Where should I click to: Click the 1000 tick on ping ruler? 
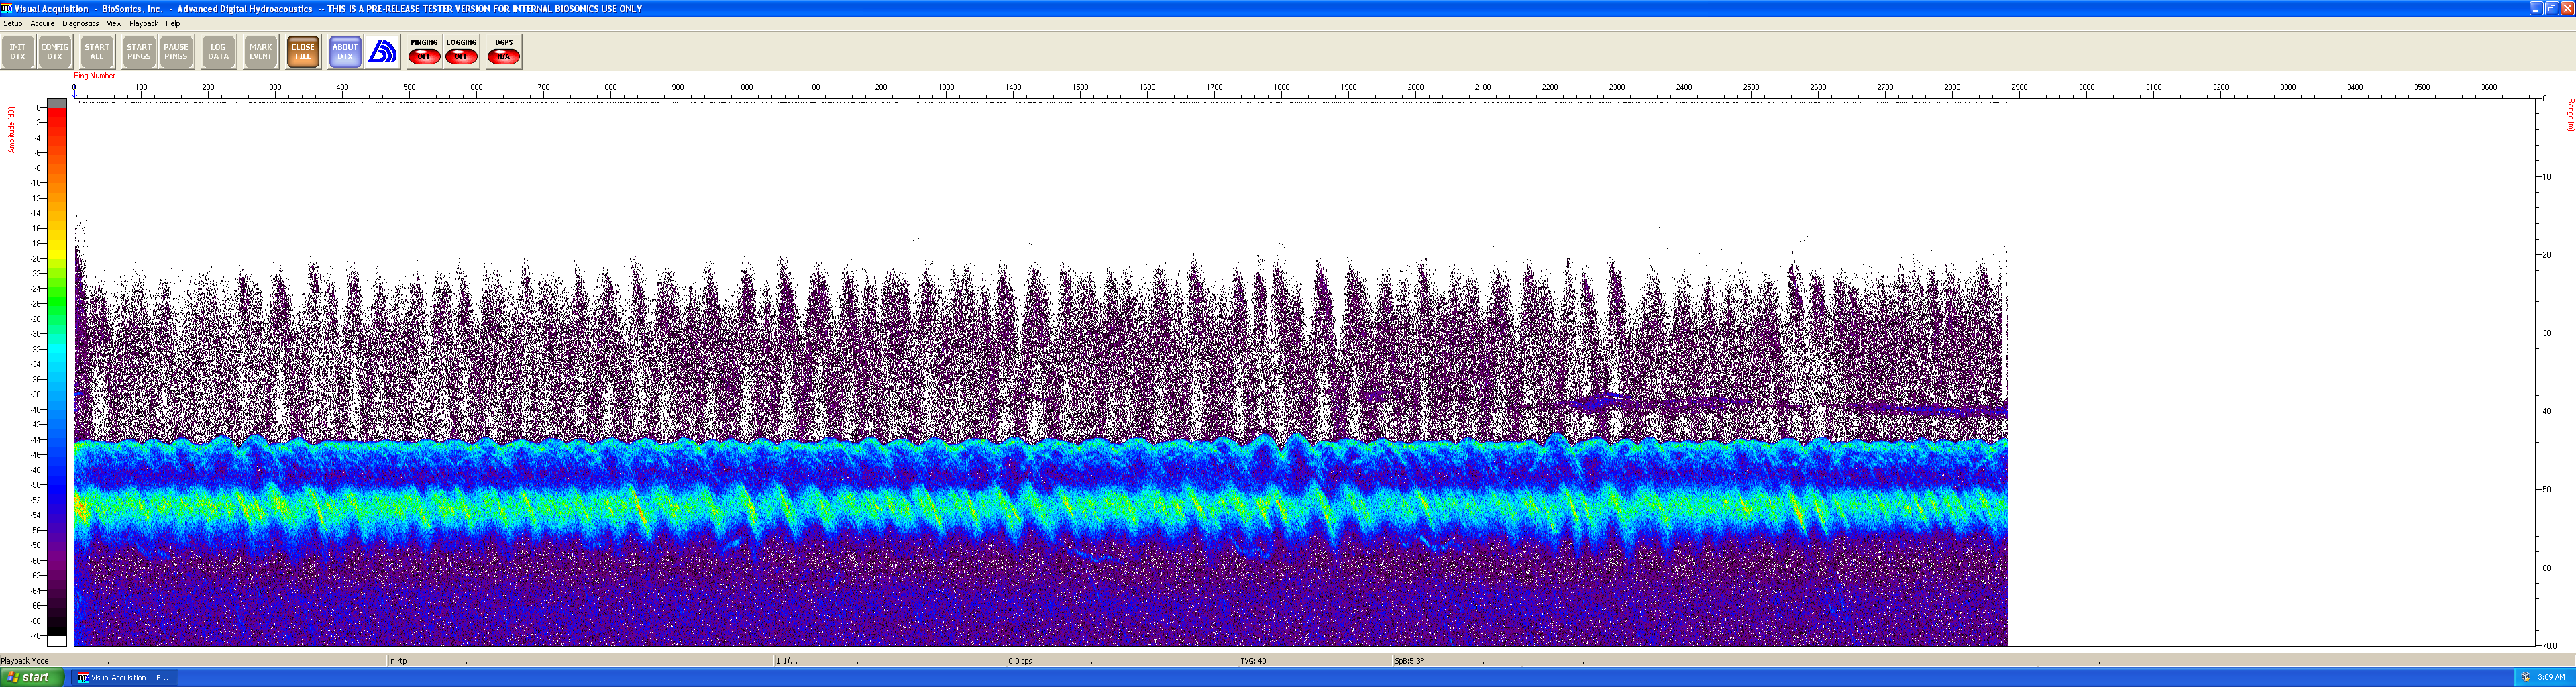pos(744,88)
